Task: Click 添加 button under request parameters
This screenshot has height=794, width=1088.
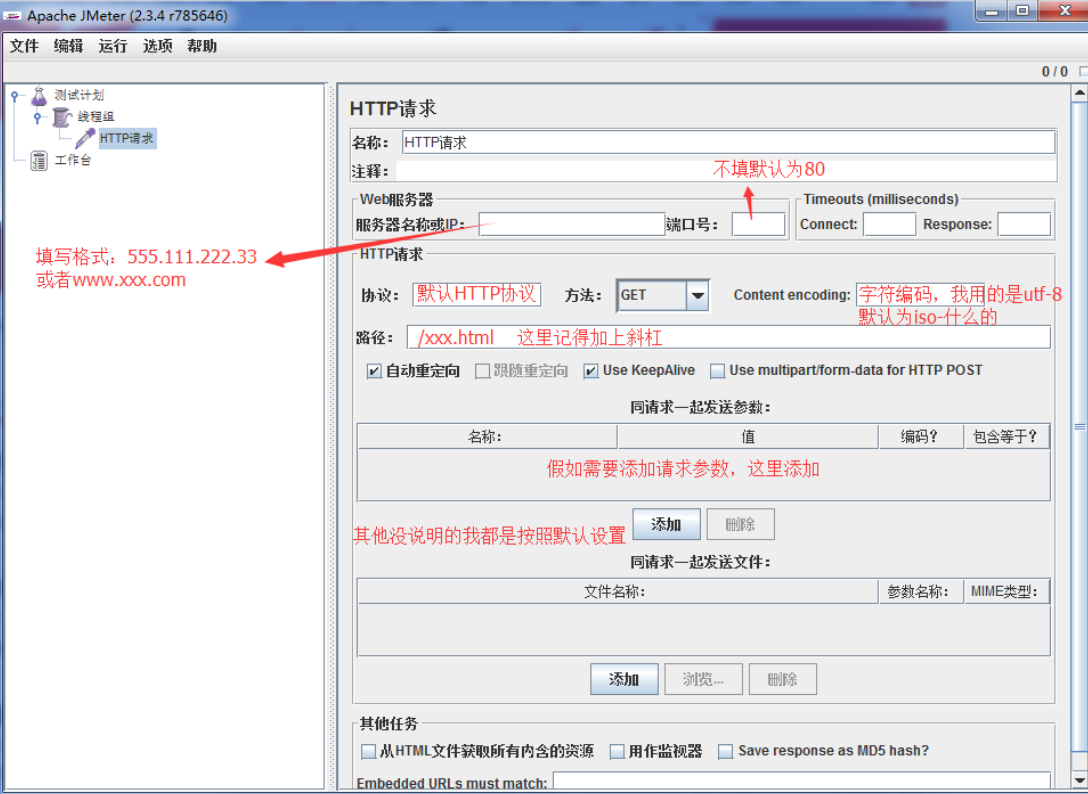Action: pyautogui.click(x=666, y=525)
